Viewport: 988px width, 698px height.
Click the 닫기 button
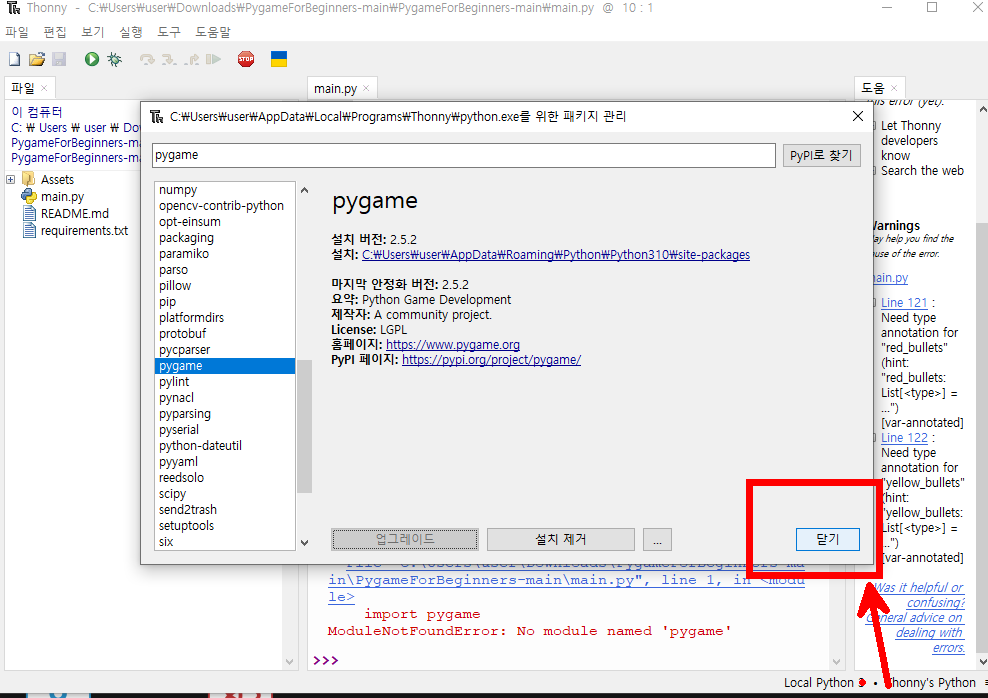[x=827, y=539]
